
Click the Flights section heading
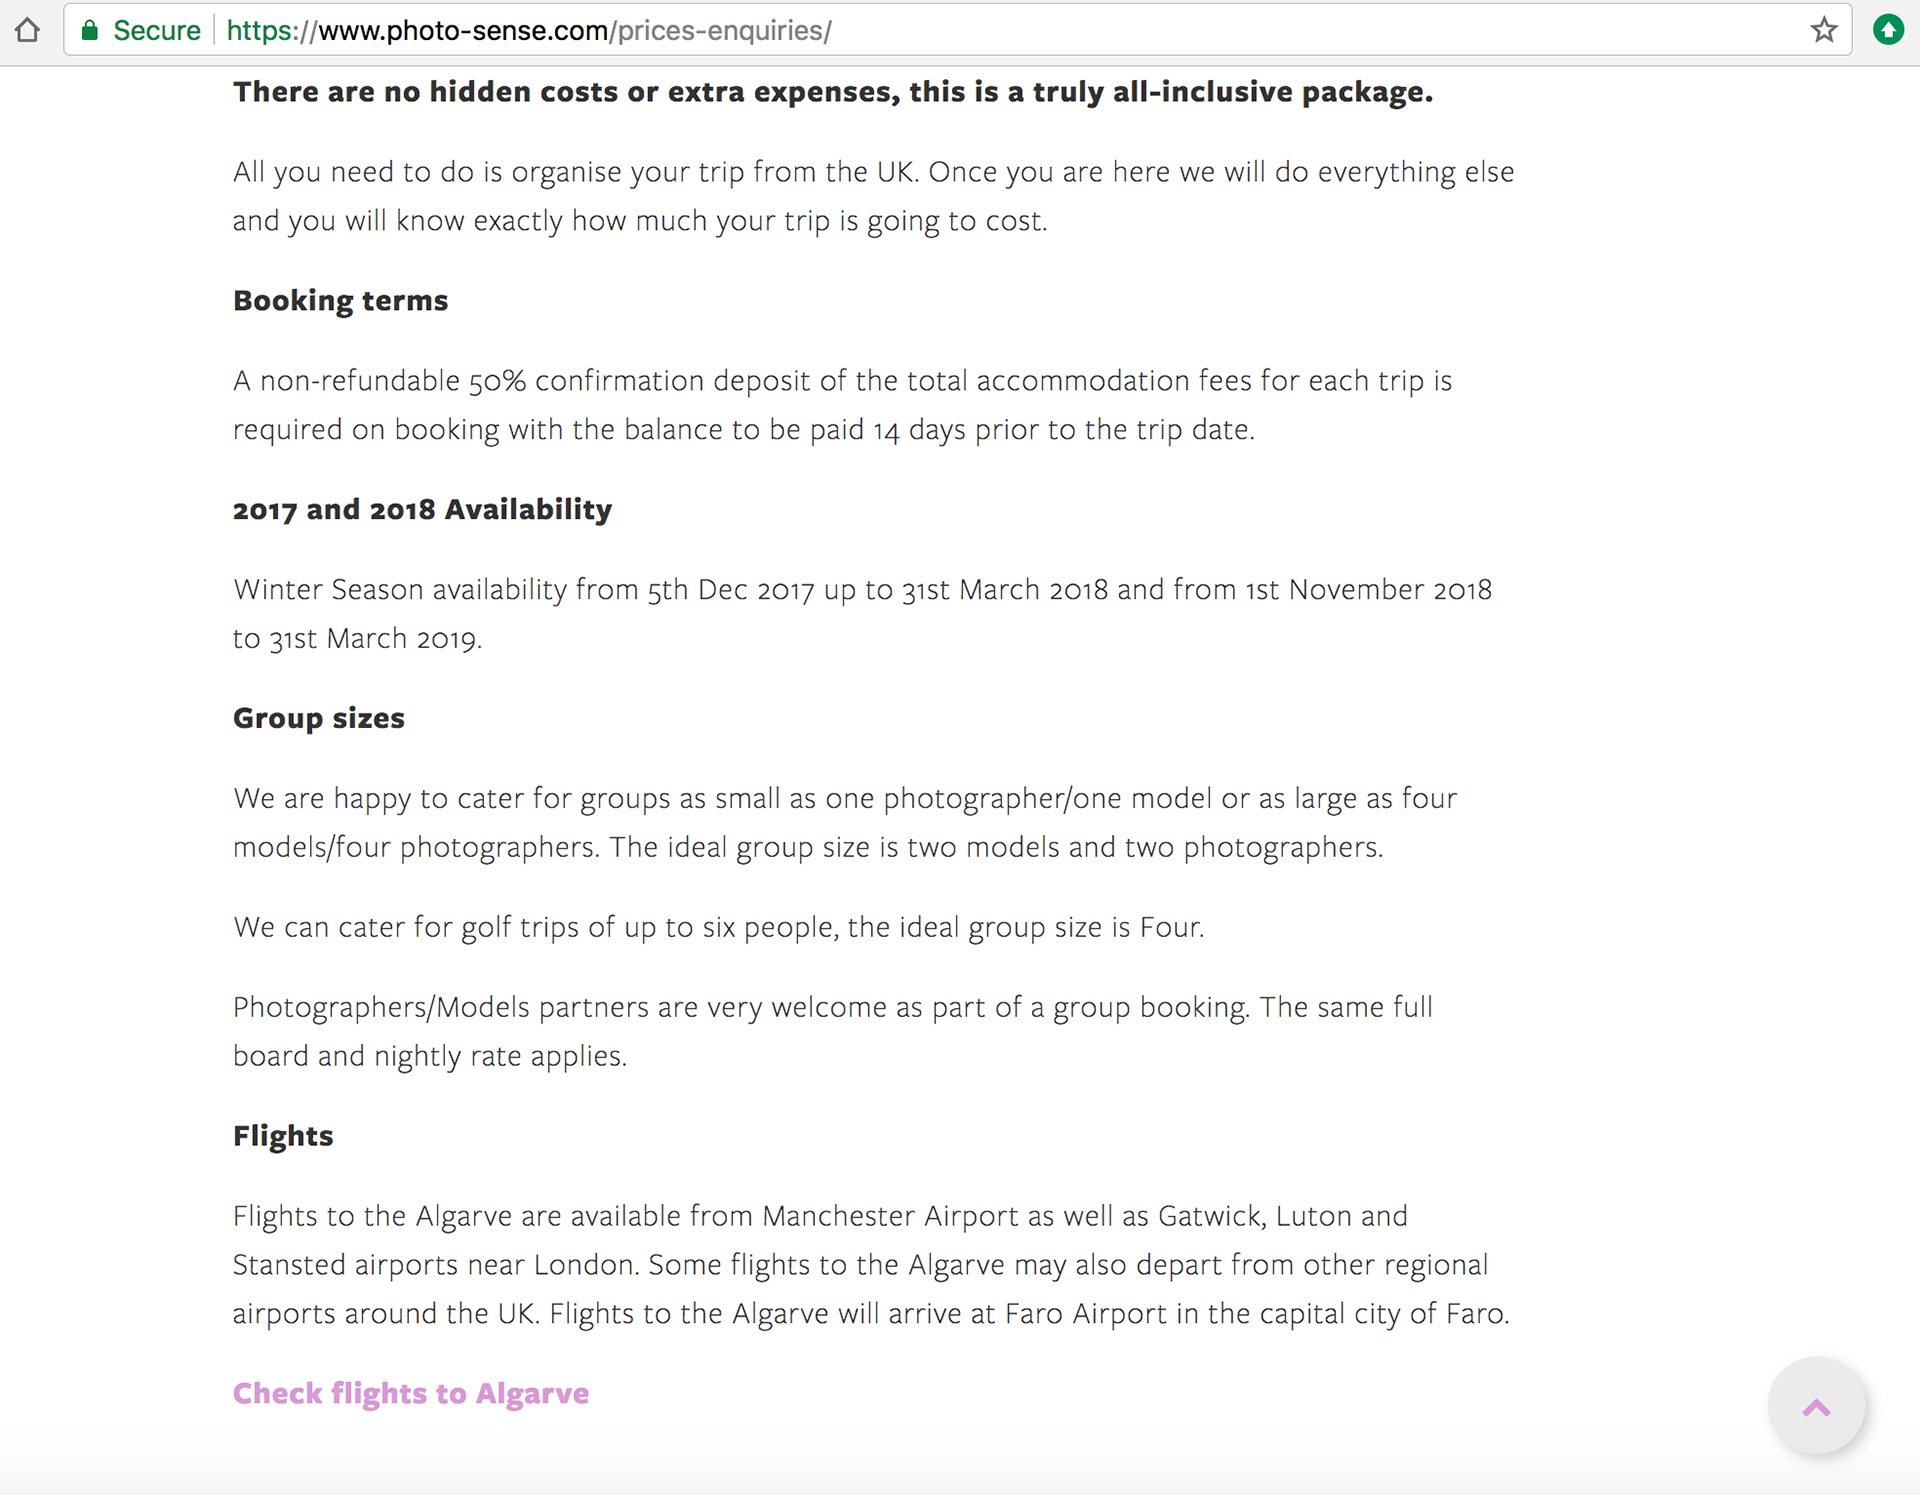pyautogui.click(x=283, y=1136)
